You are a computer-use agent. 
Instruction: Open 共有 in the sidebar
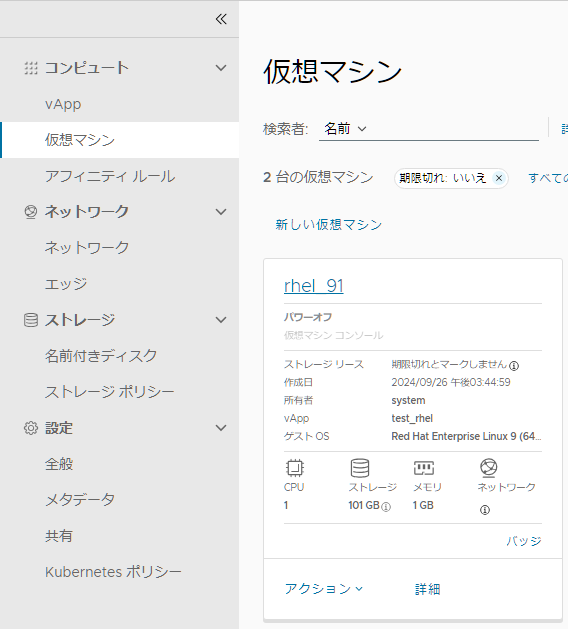coord(59,536)
